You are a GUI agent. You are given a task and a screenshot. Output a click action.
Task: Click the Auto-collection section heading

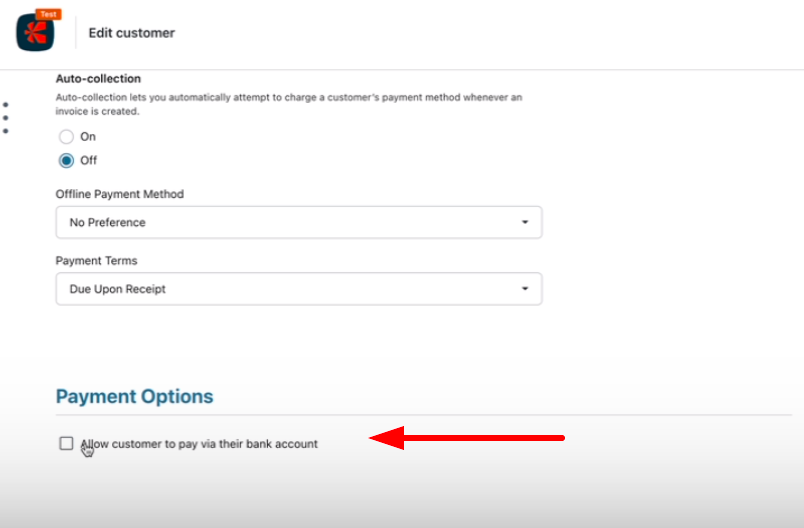tap(98, 78)
